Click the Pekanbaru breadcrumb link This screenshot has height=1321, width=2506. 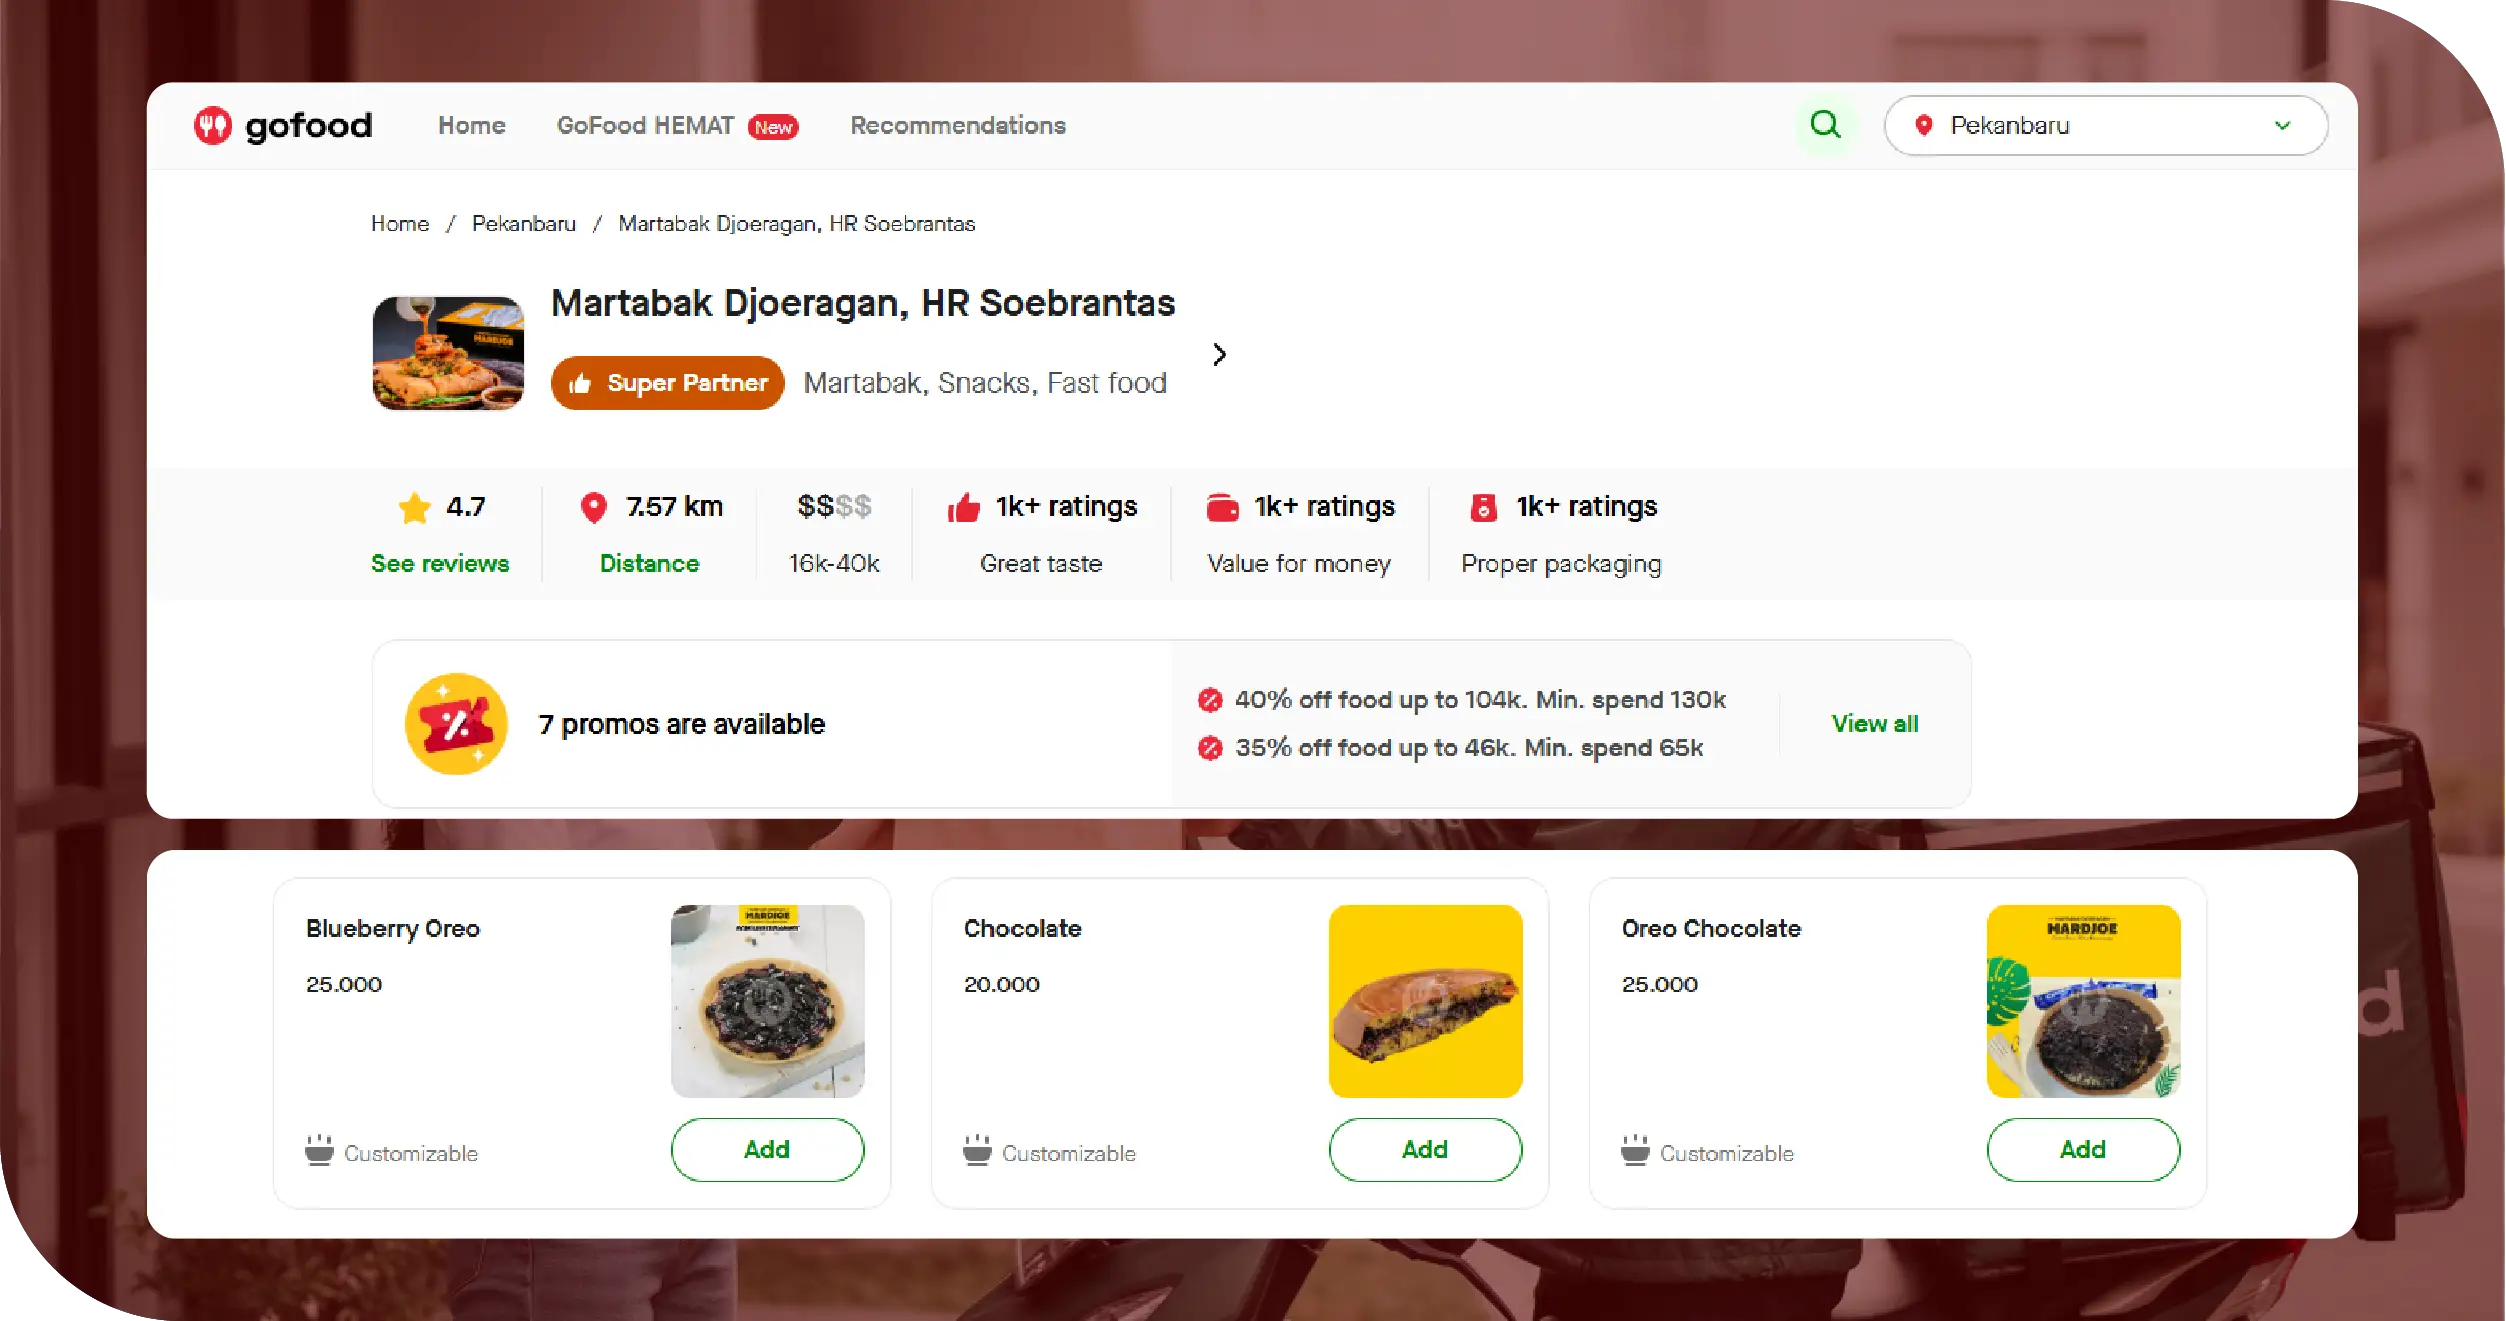523,224
